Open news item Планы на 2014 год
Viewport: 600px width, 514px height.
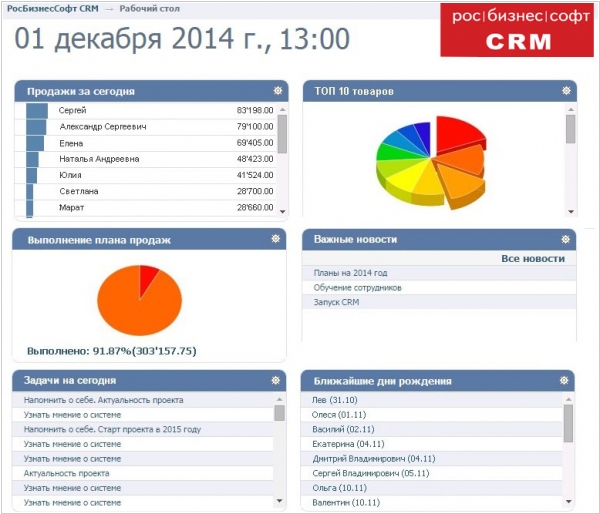click(351, 273)
